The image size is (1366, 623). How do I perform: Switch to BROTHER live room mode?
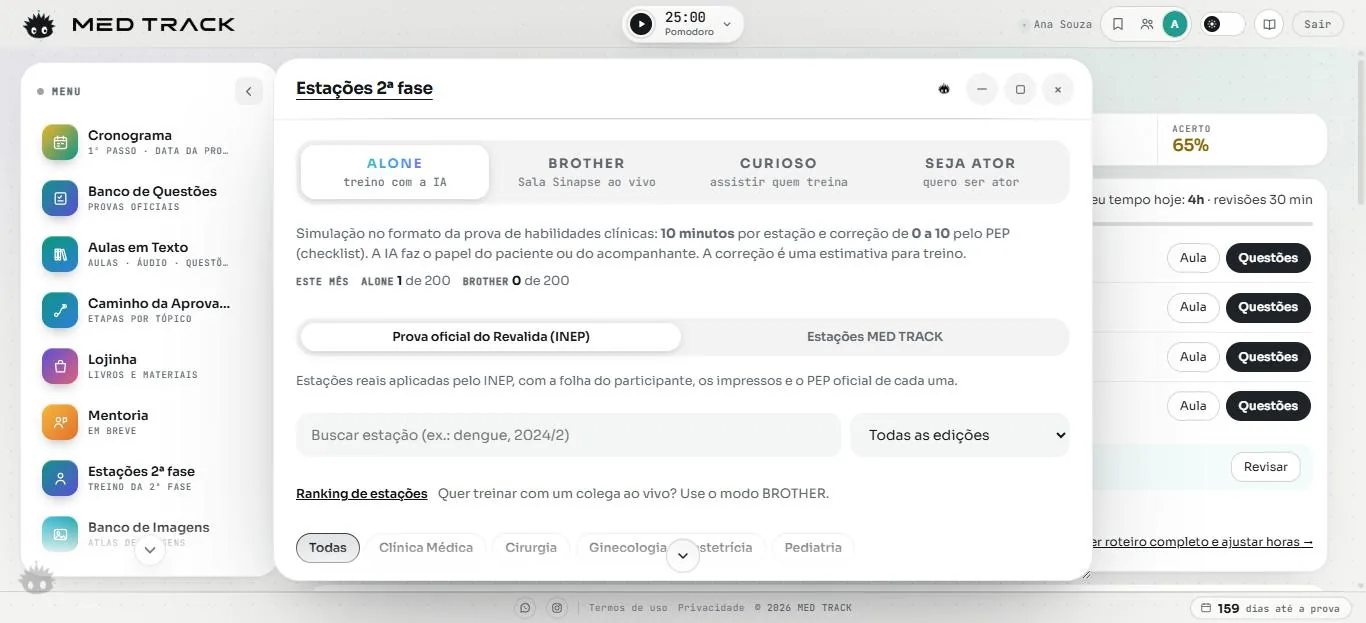586,172
